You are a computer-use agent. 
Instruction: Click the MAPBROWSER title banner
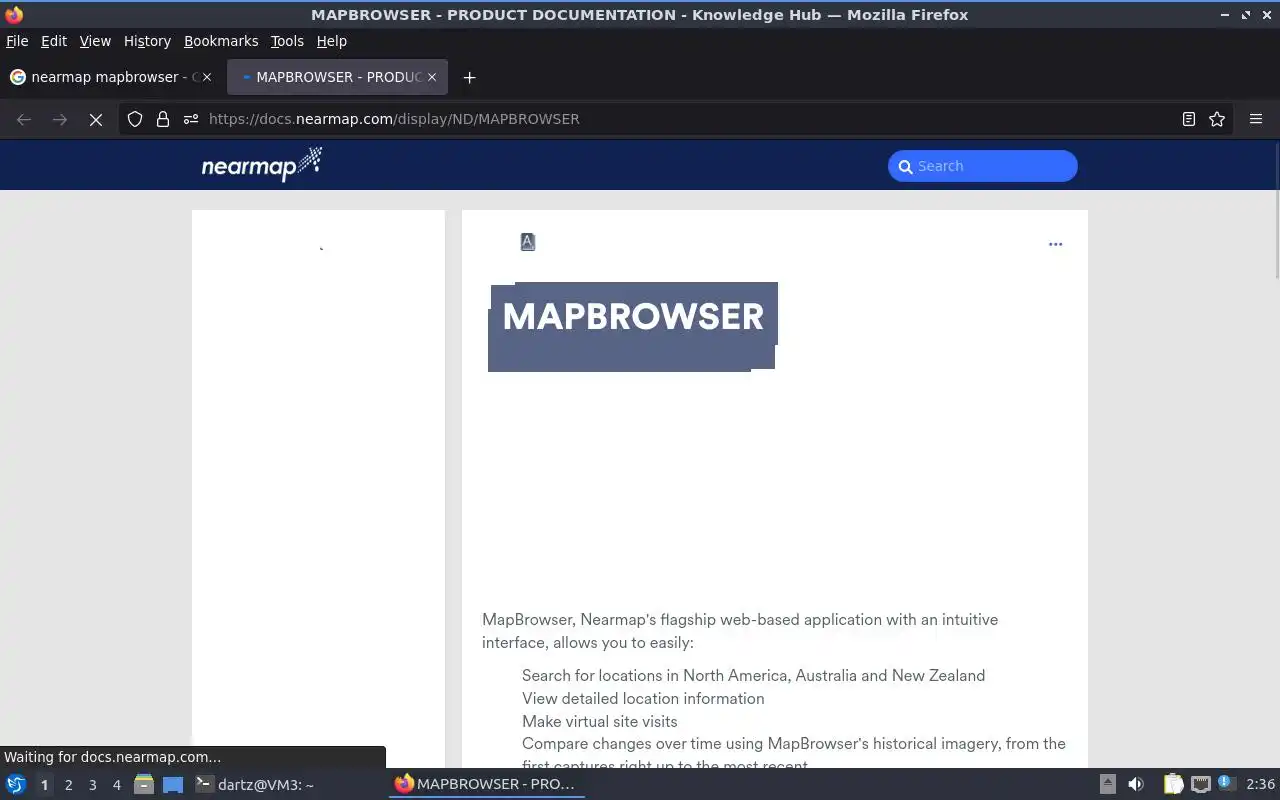633,327
